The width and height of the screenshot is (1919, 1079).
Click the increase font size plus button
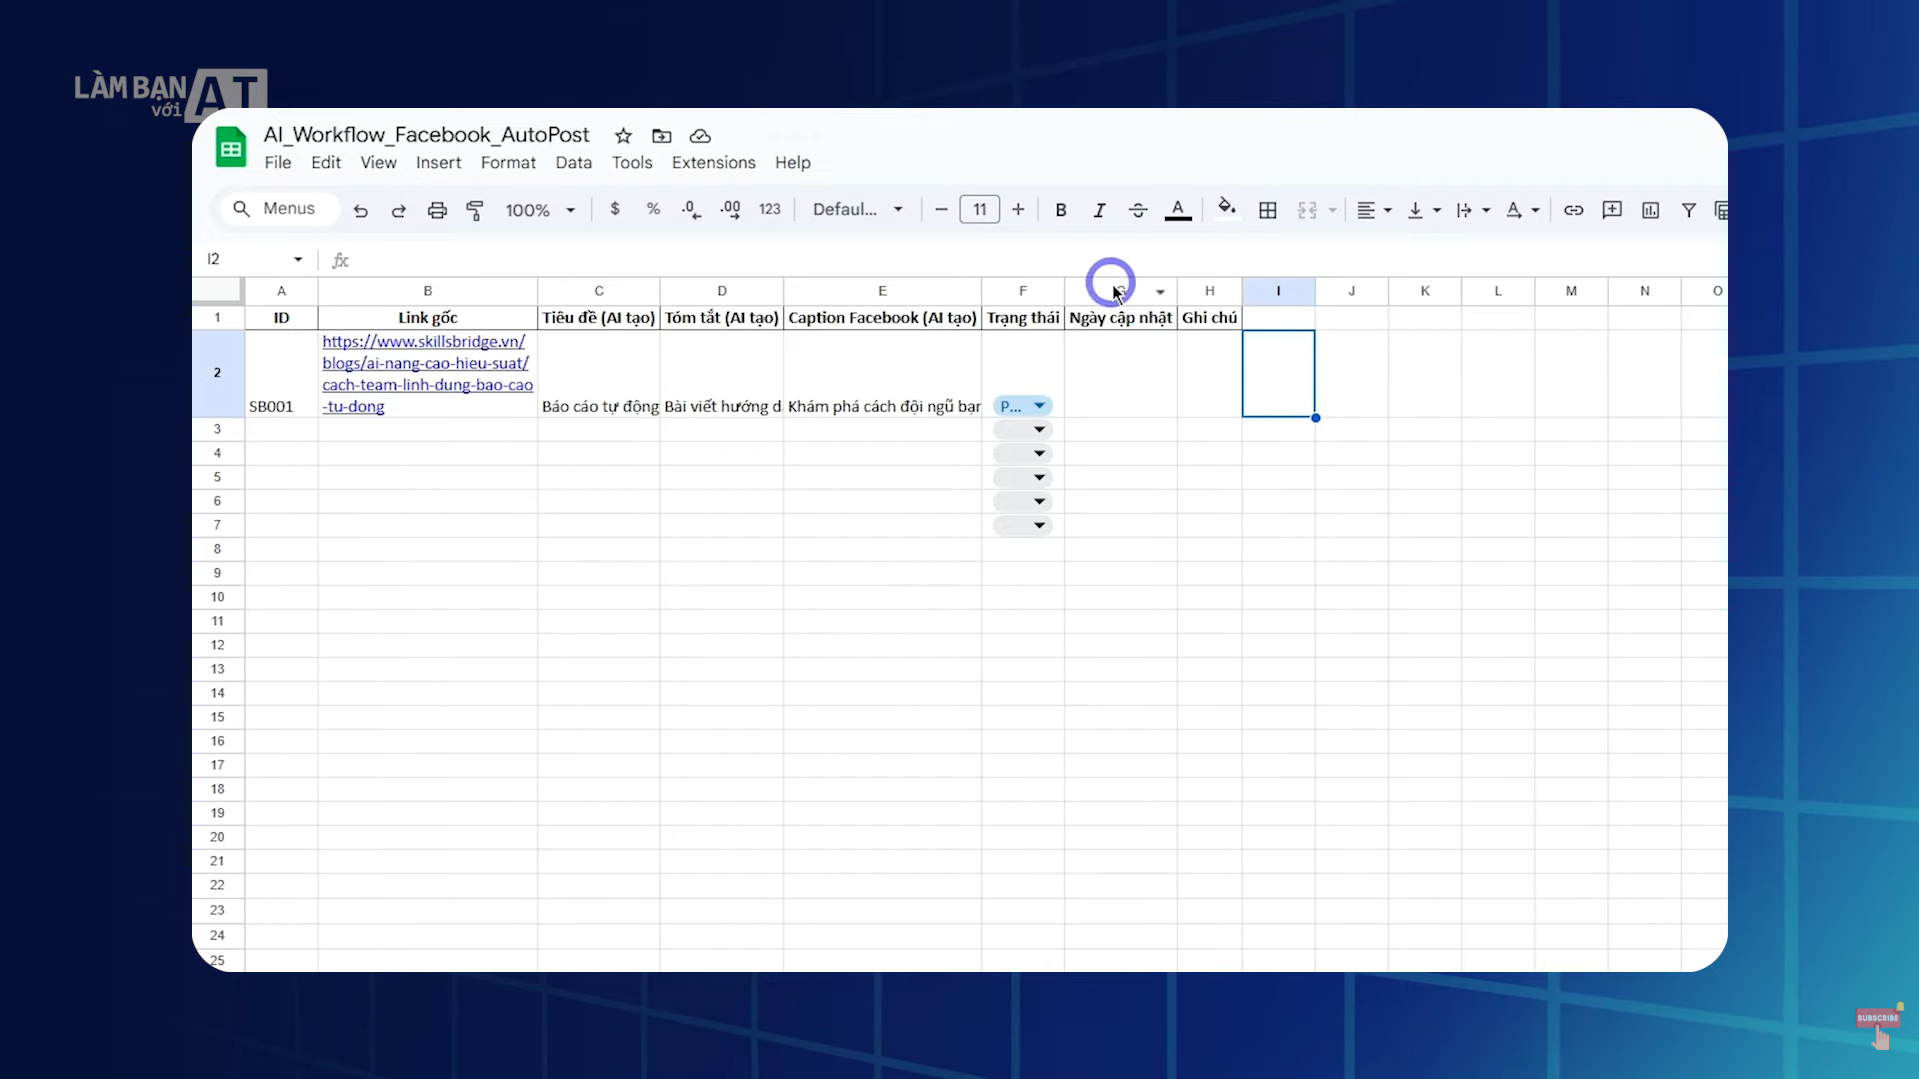pyautogui.click(x=1018, y=209)
